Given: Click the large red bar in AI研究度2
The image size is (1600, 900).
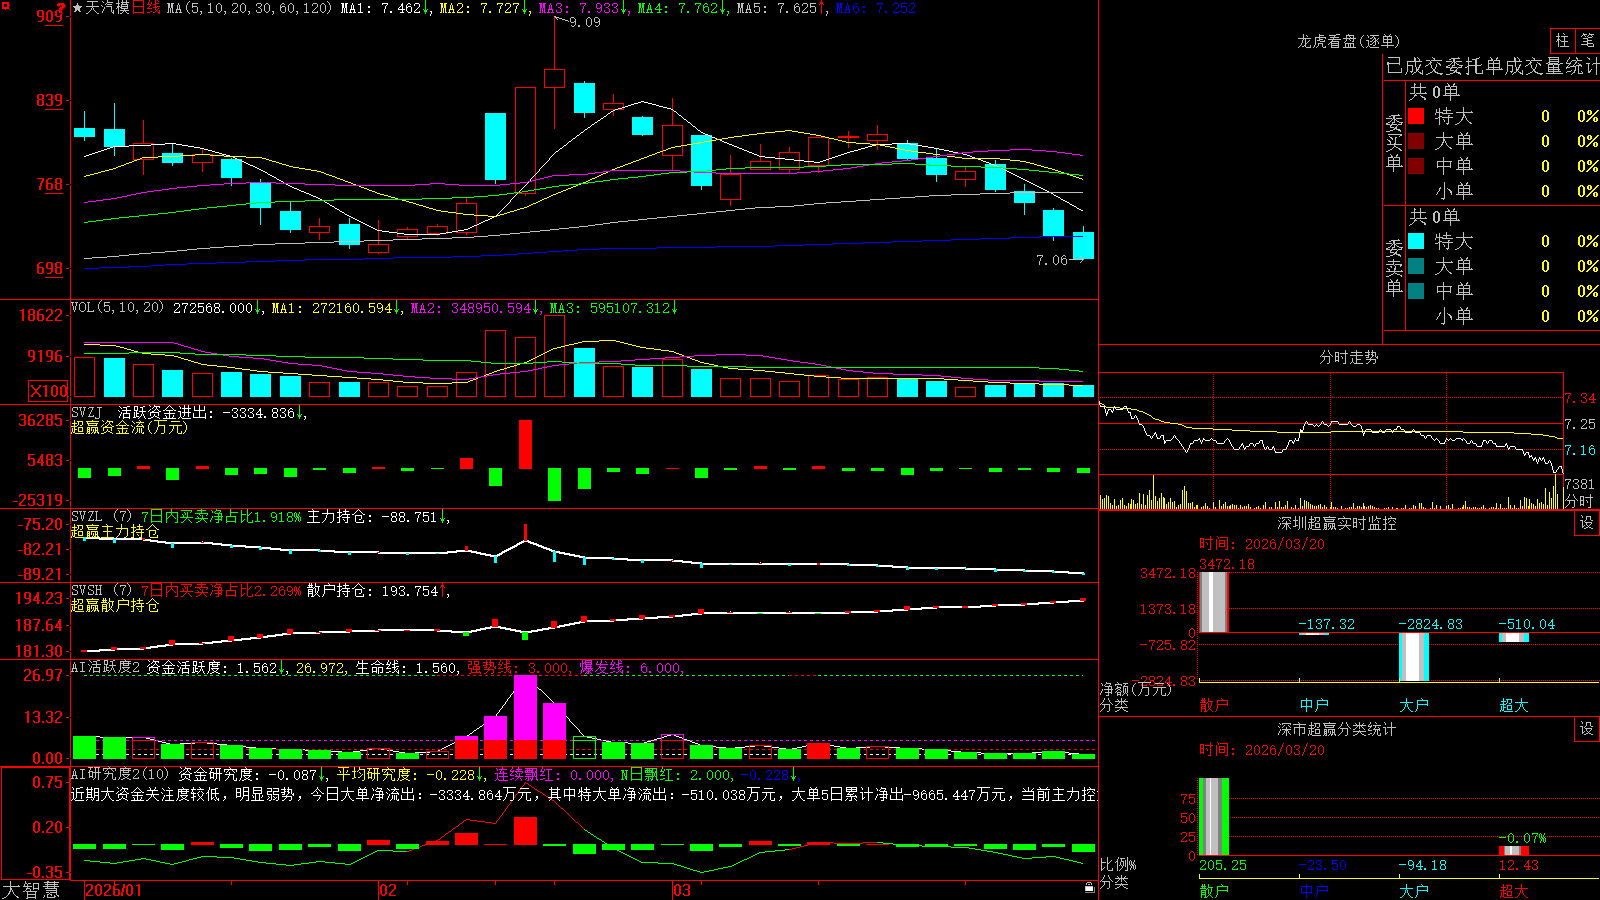Looking at the screenshot, I should pos(525,831).
